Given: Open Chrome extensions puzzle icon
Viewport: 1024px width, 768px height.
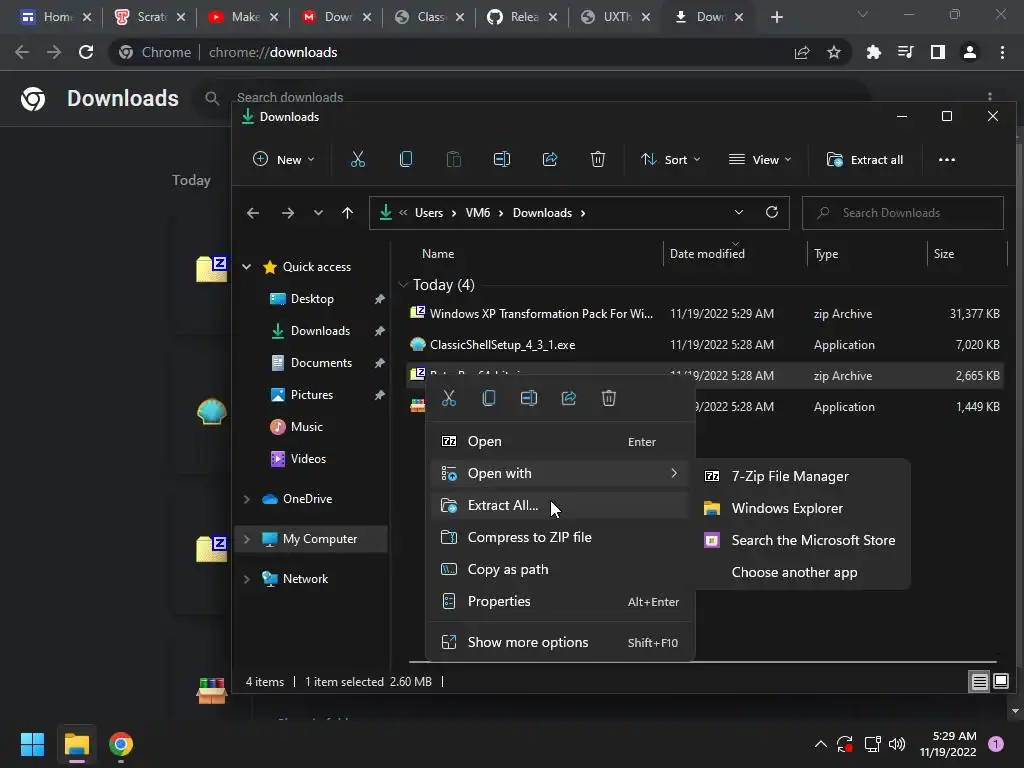Looking at the screenshot, I should (x=873, y=52).
